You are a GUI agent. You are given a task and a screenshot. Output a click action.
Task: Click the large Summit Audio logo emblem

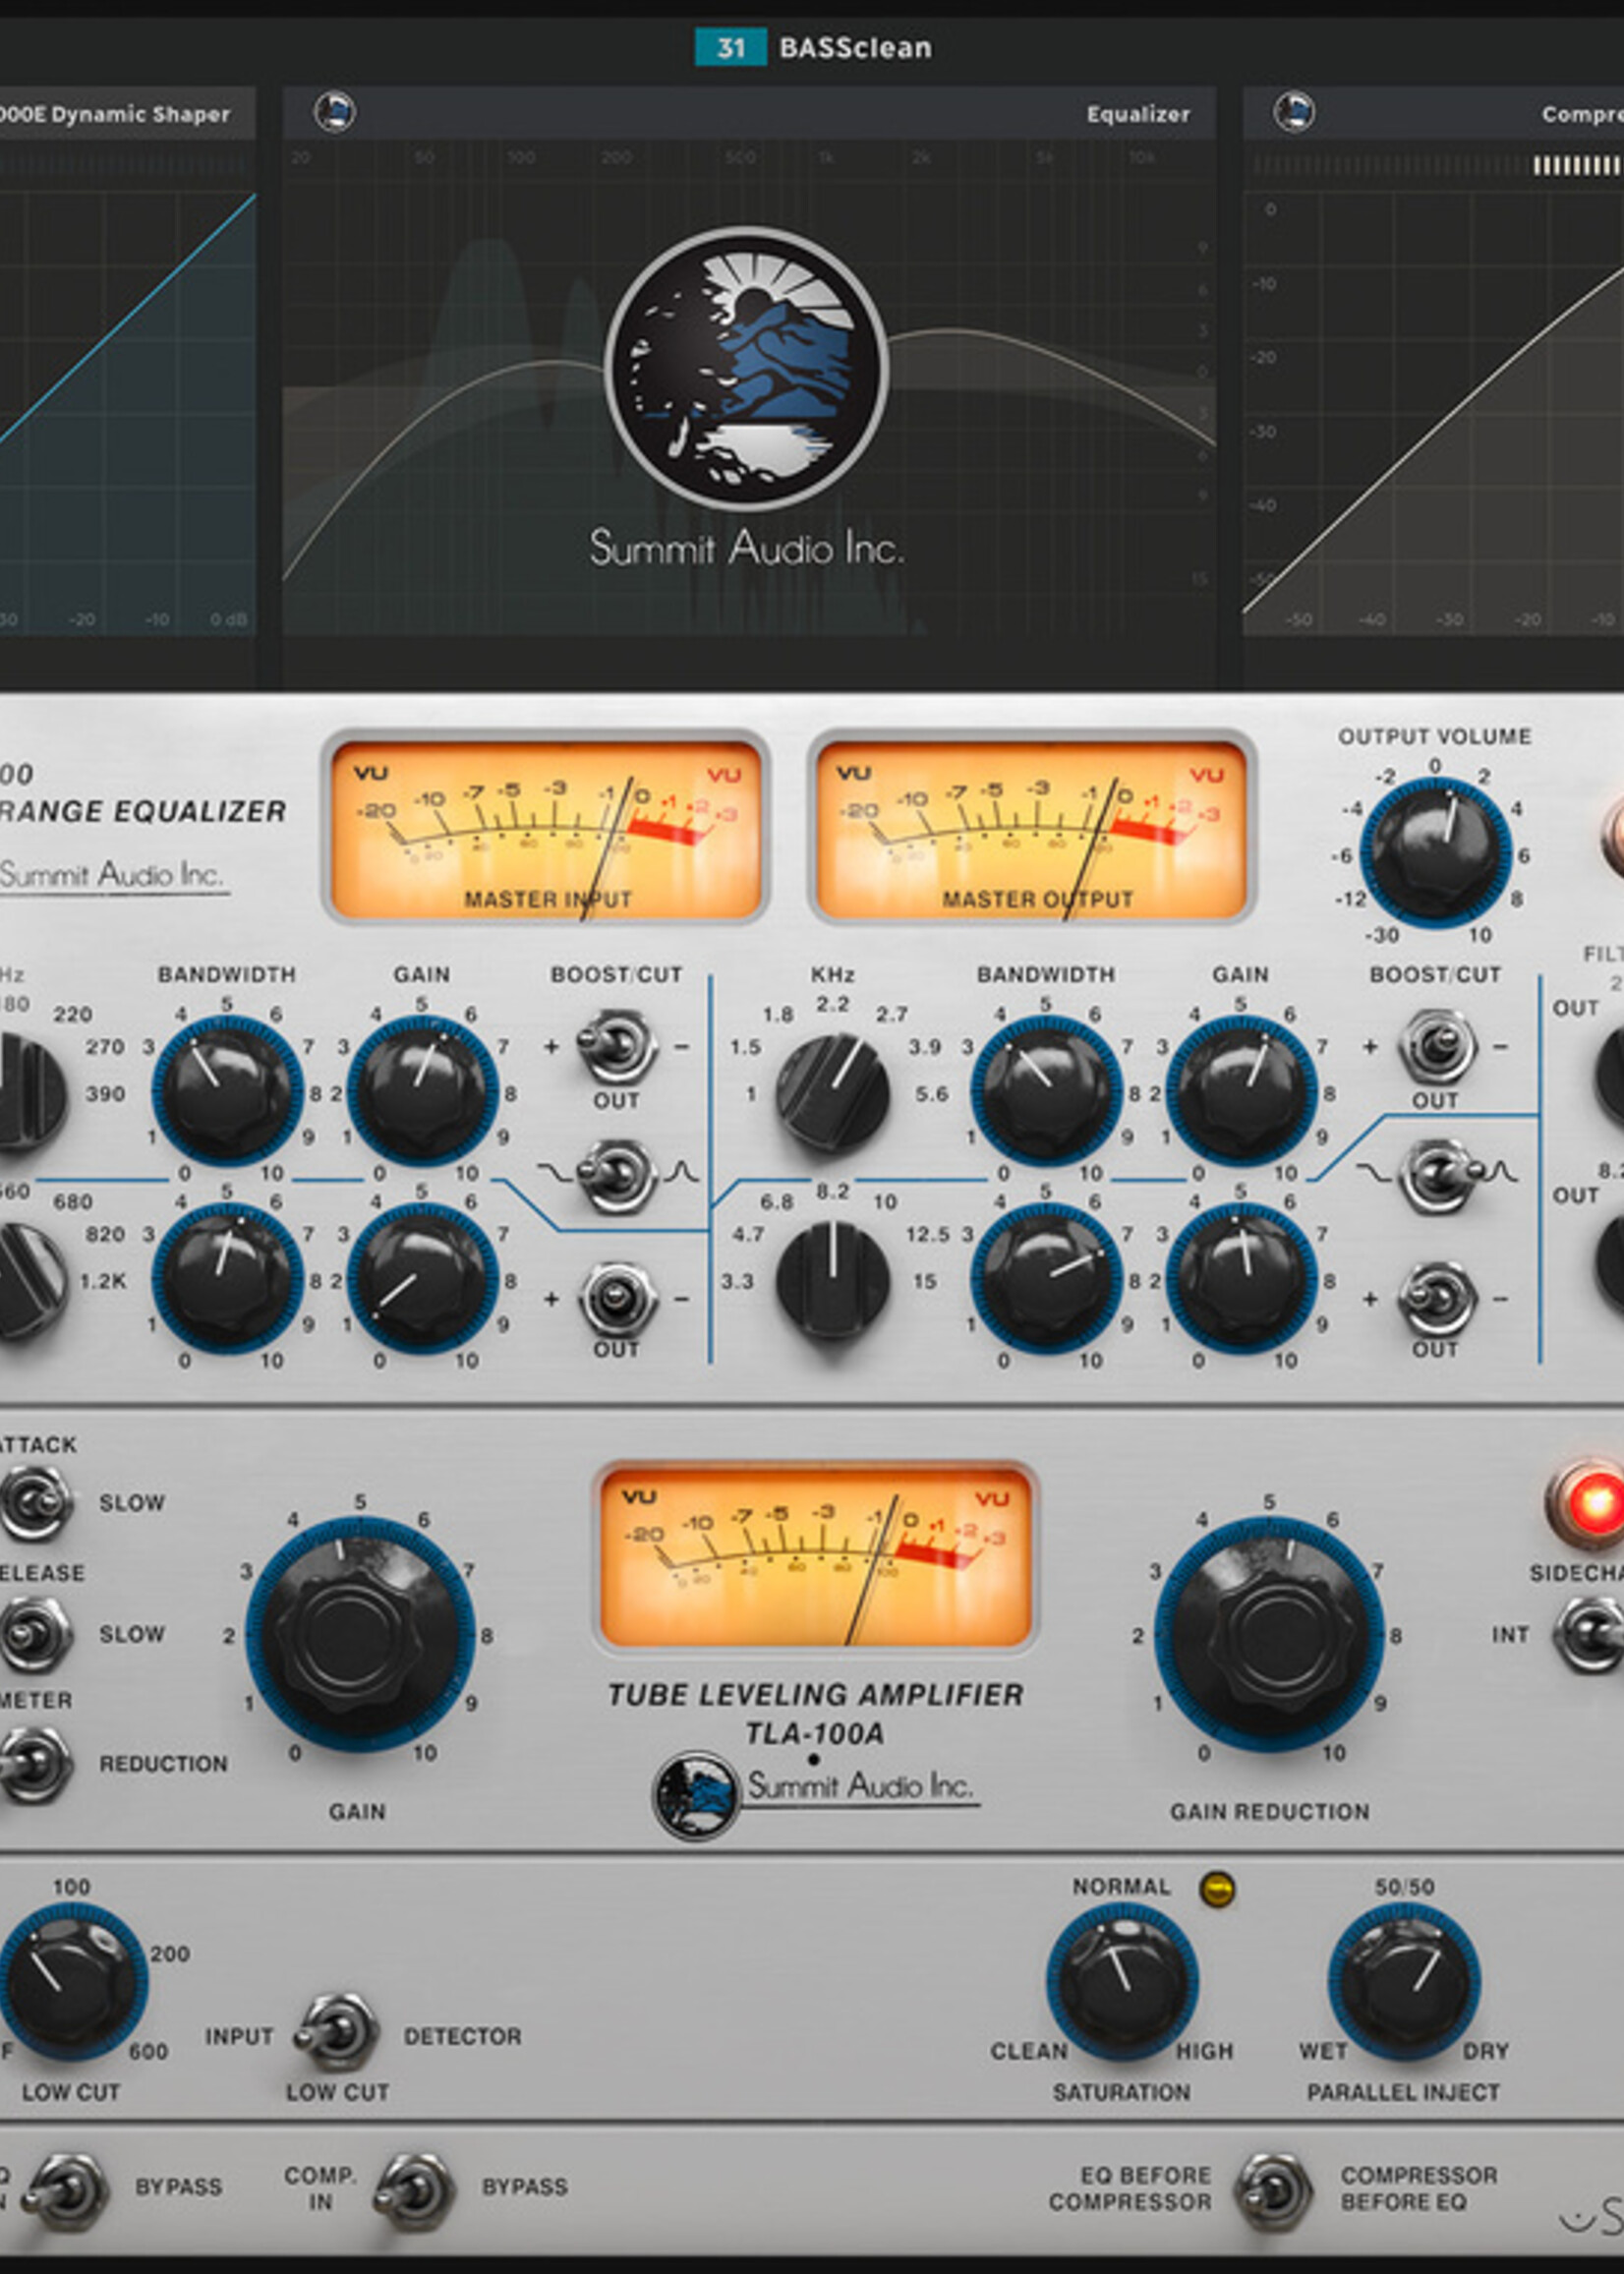click(x=747, y=369)
